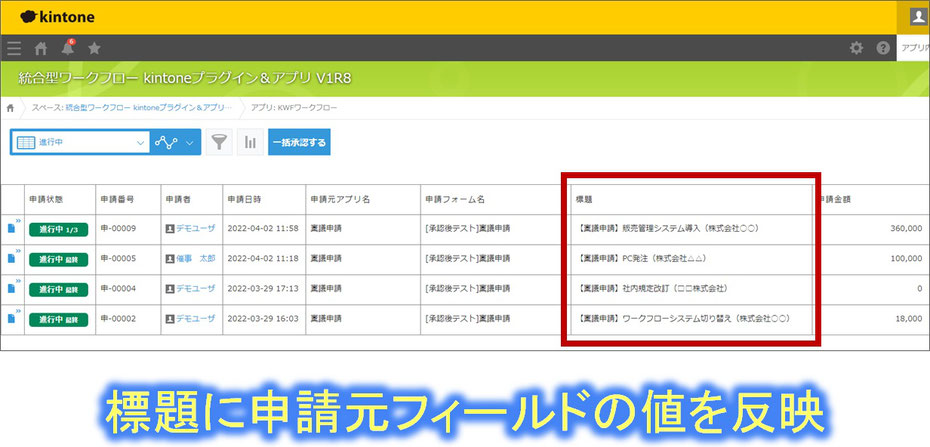
Task: Open applicant link 催事 太郎
Action: click(196, 259)
